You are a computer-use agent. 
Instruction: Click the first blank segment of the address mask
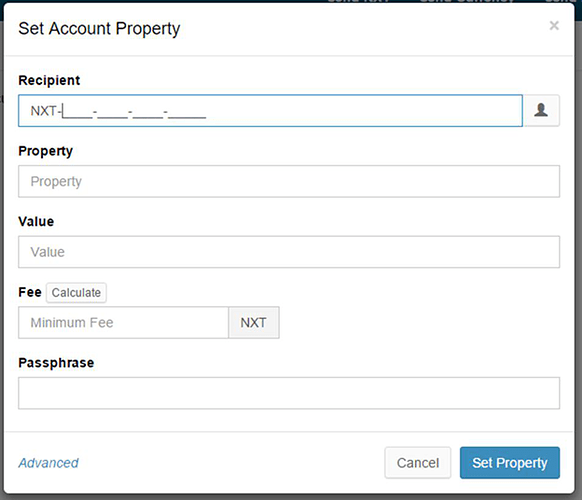click(78, 111)
